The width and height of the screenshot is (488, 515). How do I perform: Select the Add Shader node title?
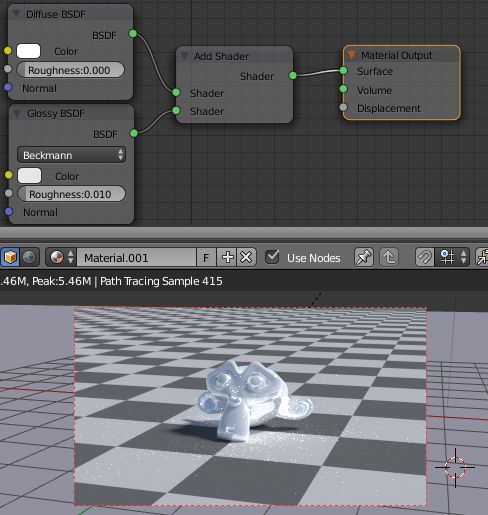click(221, 56)
